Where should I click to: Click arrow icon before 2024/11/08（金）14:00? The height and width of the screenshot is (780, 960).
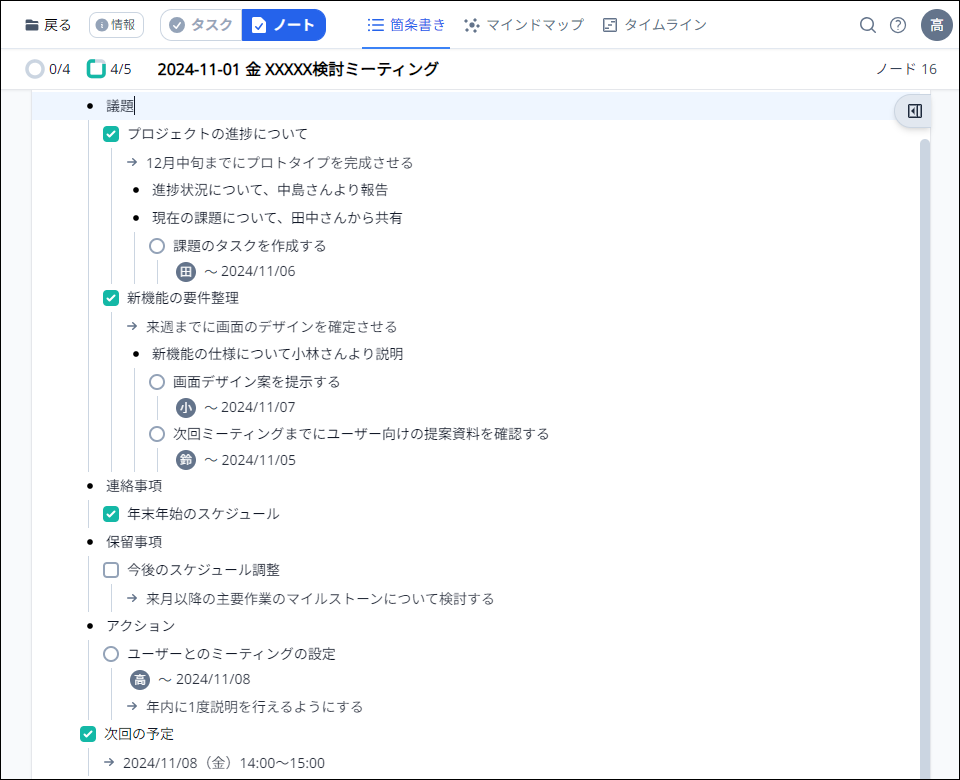109,762
